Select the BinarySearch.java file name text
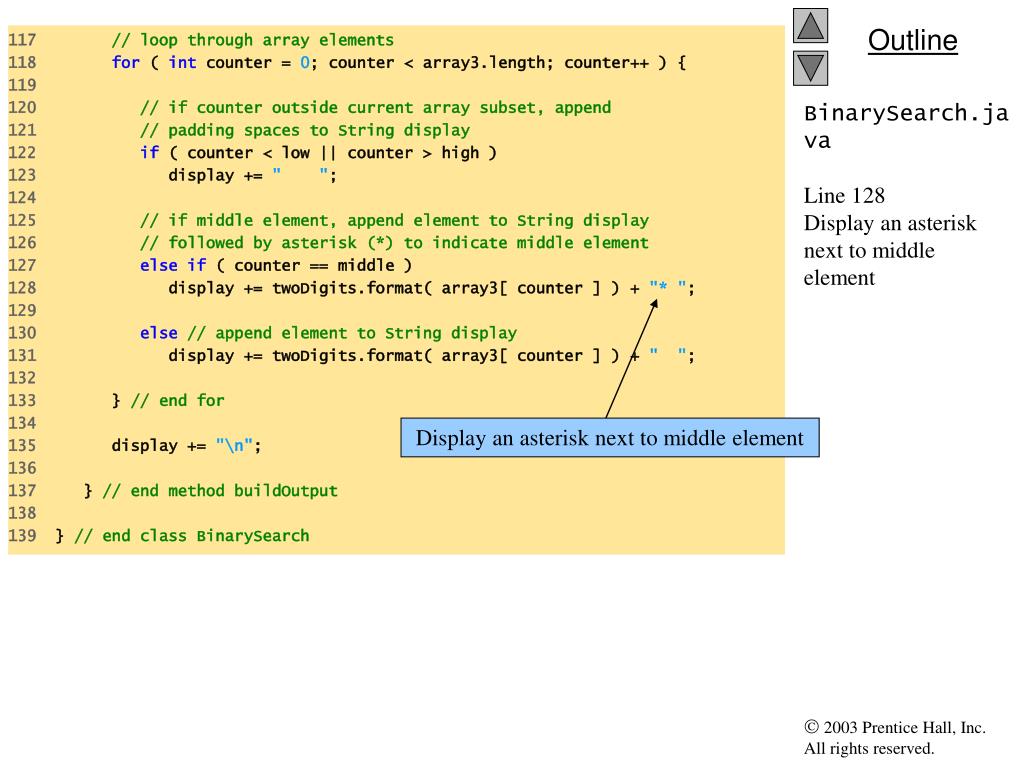Viewport: 1024px width, 768px height. click(906, 127)
